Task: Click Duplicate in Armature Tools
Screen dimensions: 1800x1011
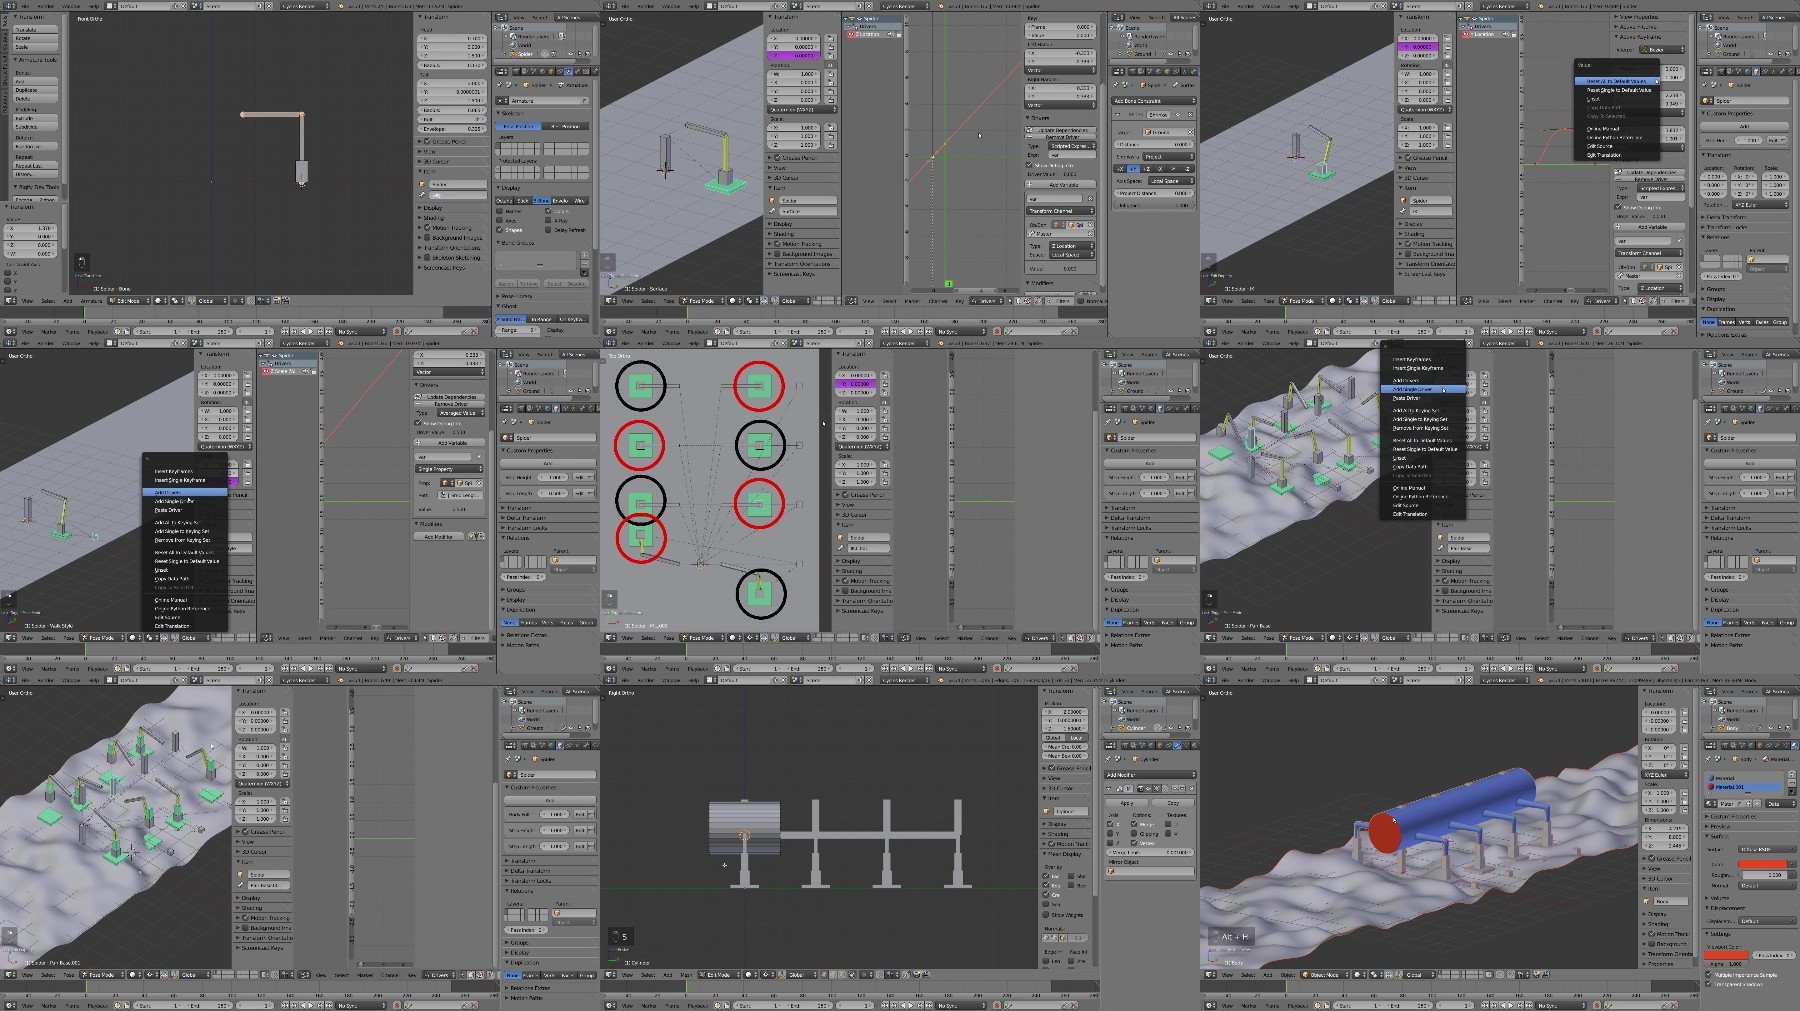Action: pos(36,90)
